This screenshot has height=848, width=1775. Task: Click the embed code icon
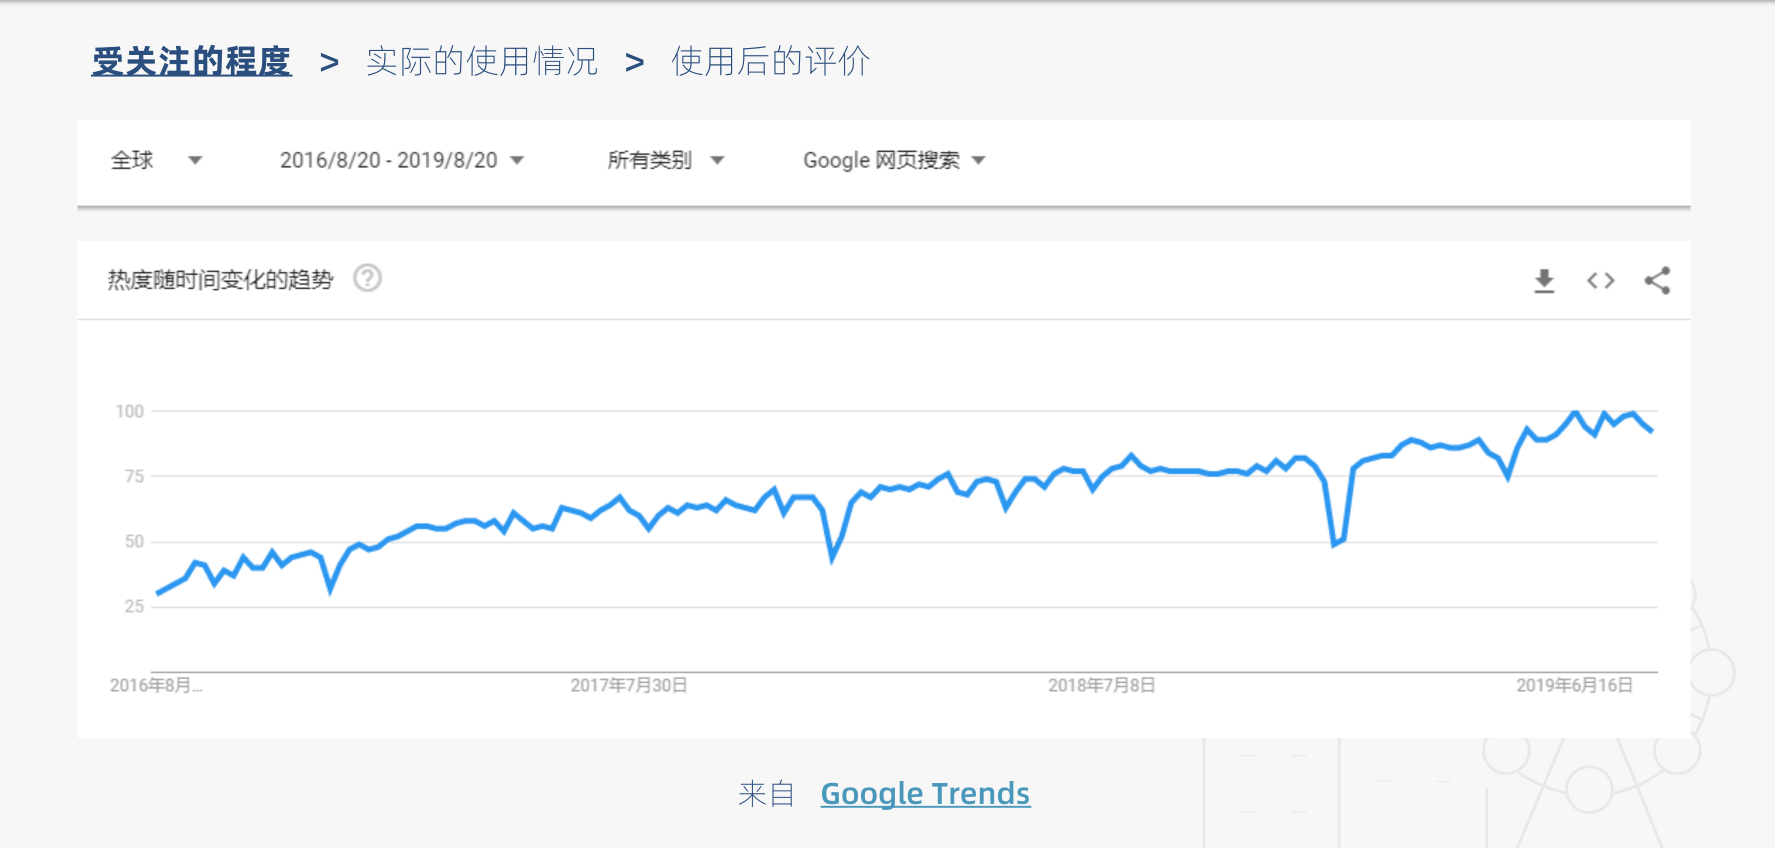1600,281
